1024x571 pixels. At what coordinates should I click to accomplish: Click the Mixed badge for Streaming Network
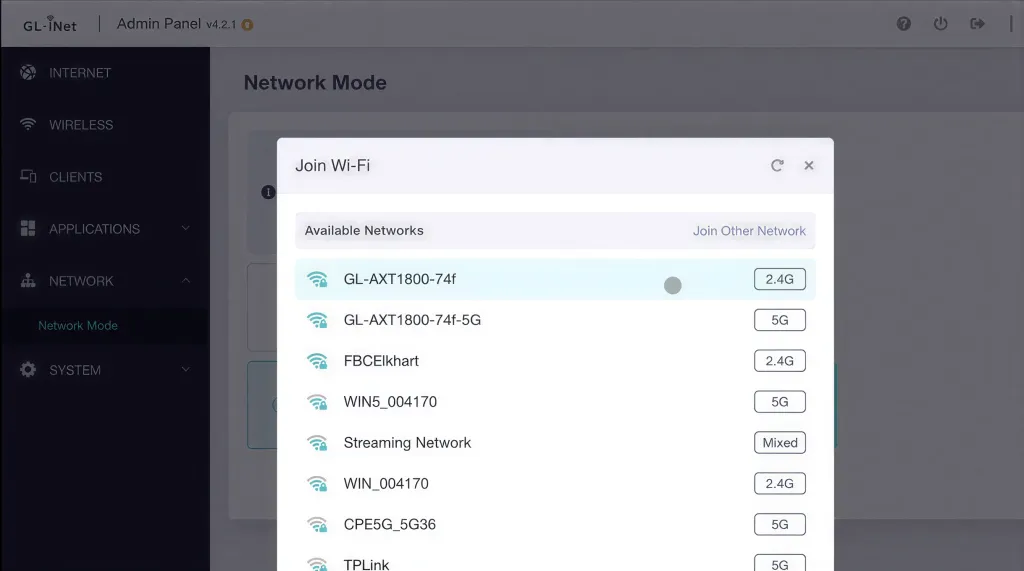click(780, 443)
